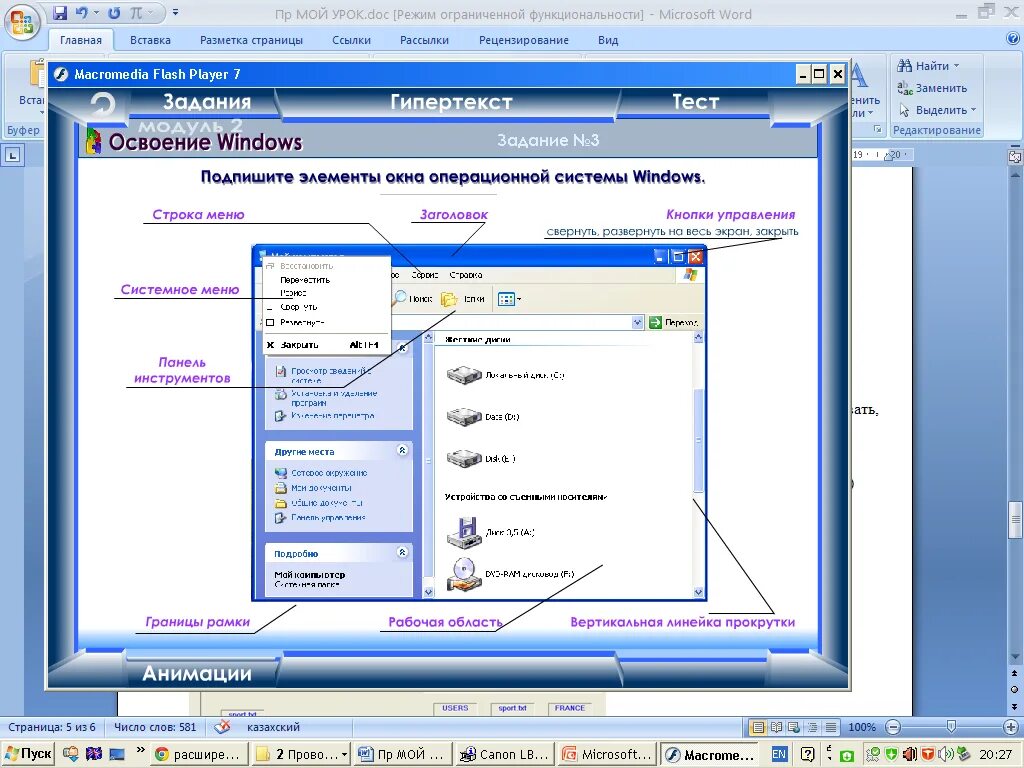The width and height of the screenshot is (1024, 768).
Task: Click the EN language indicator in the taskbar
Action: (x=779, y=754)
